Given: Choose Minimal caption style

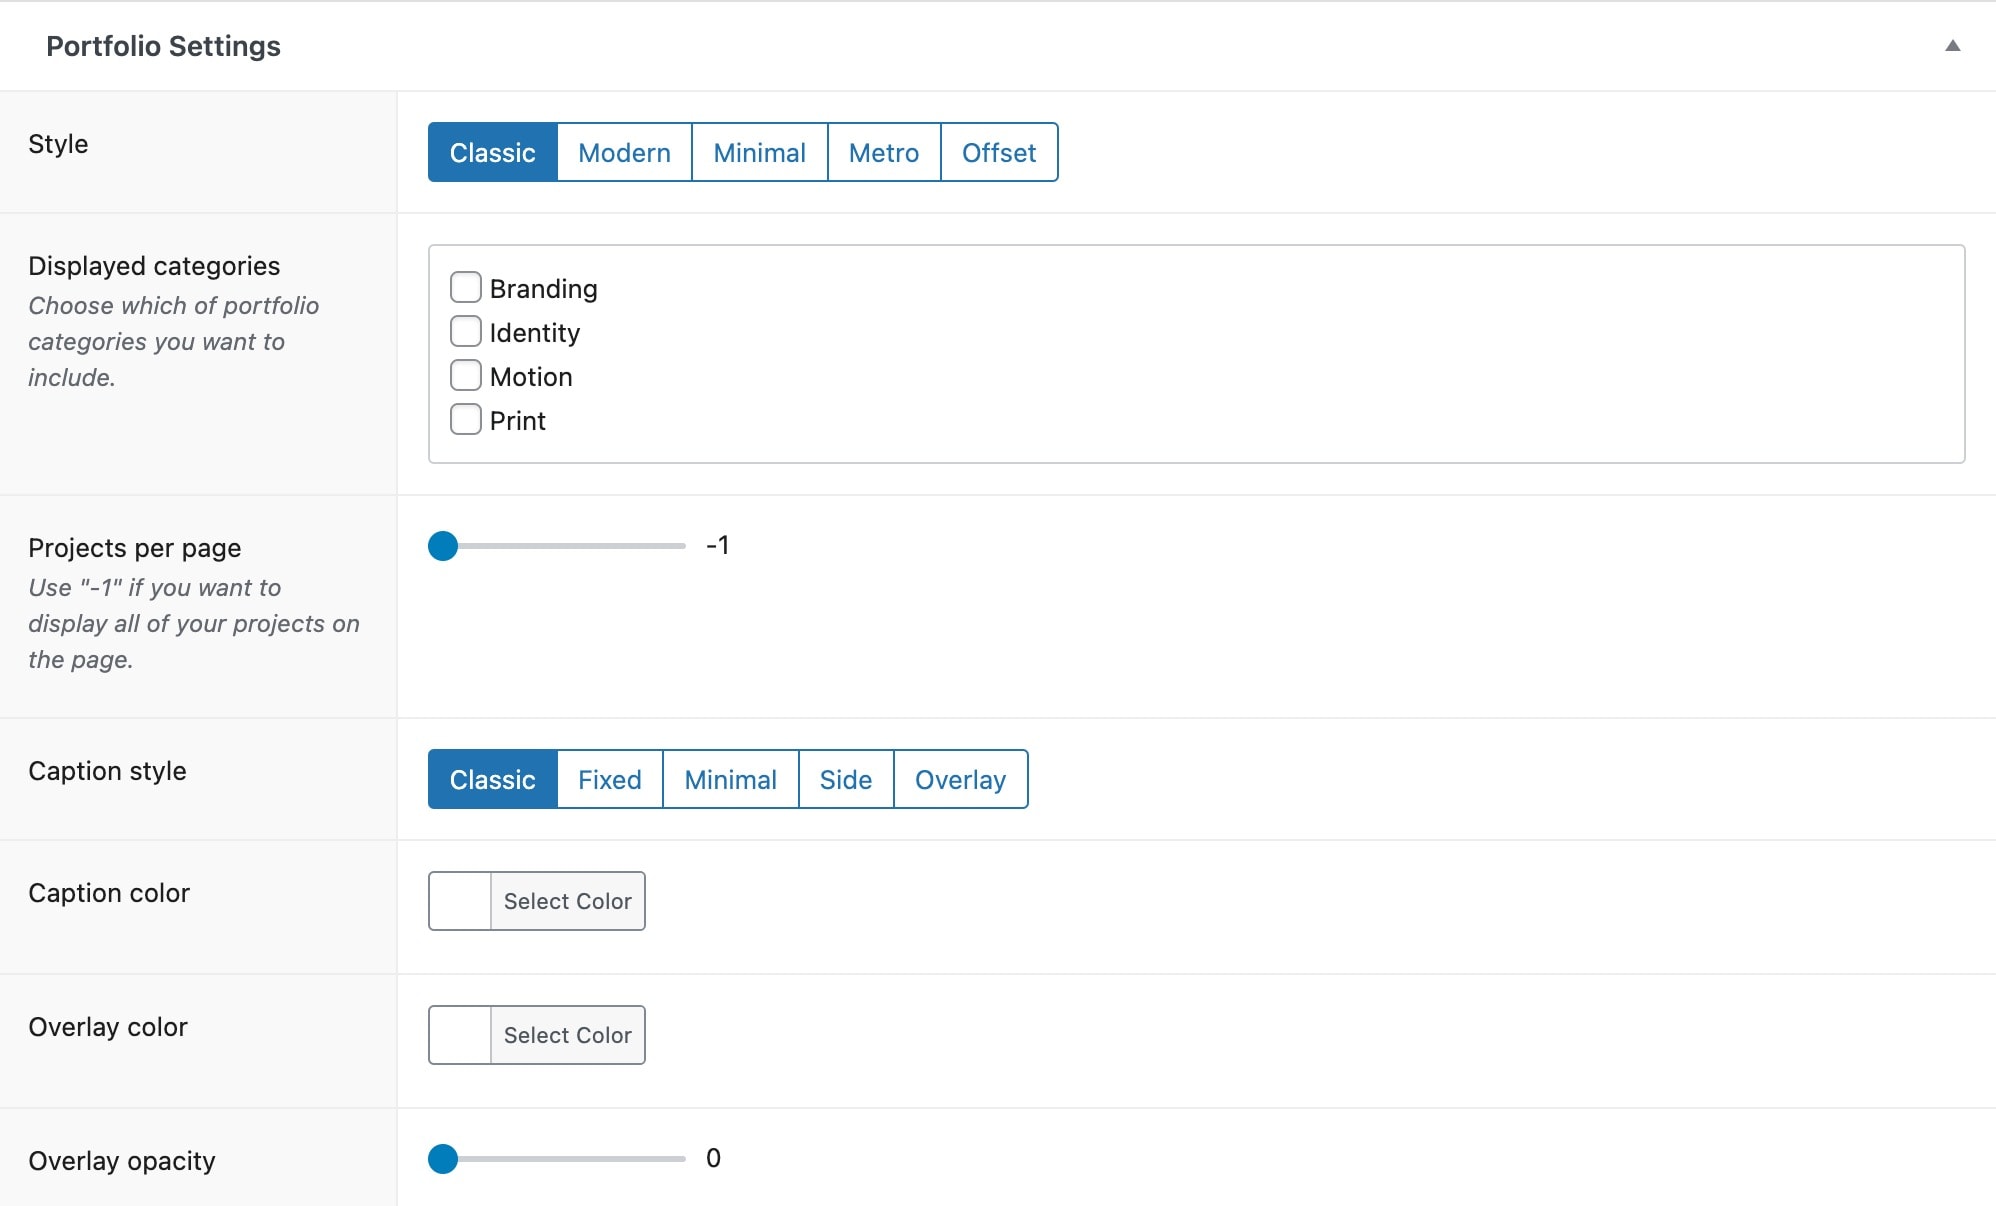Looking at the screenshot, I should (x=731, y=779).
